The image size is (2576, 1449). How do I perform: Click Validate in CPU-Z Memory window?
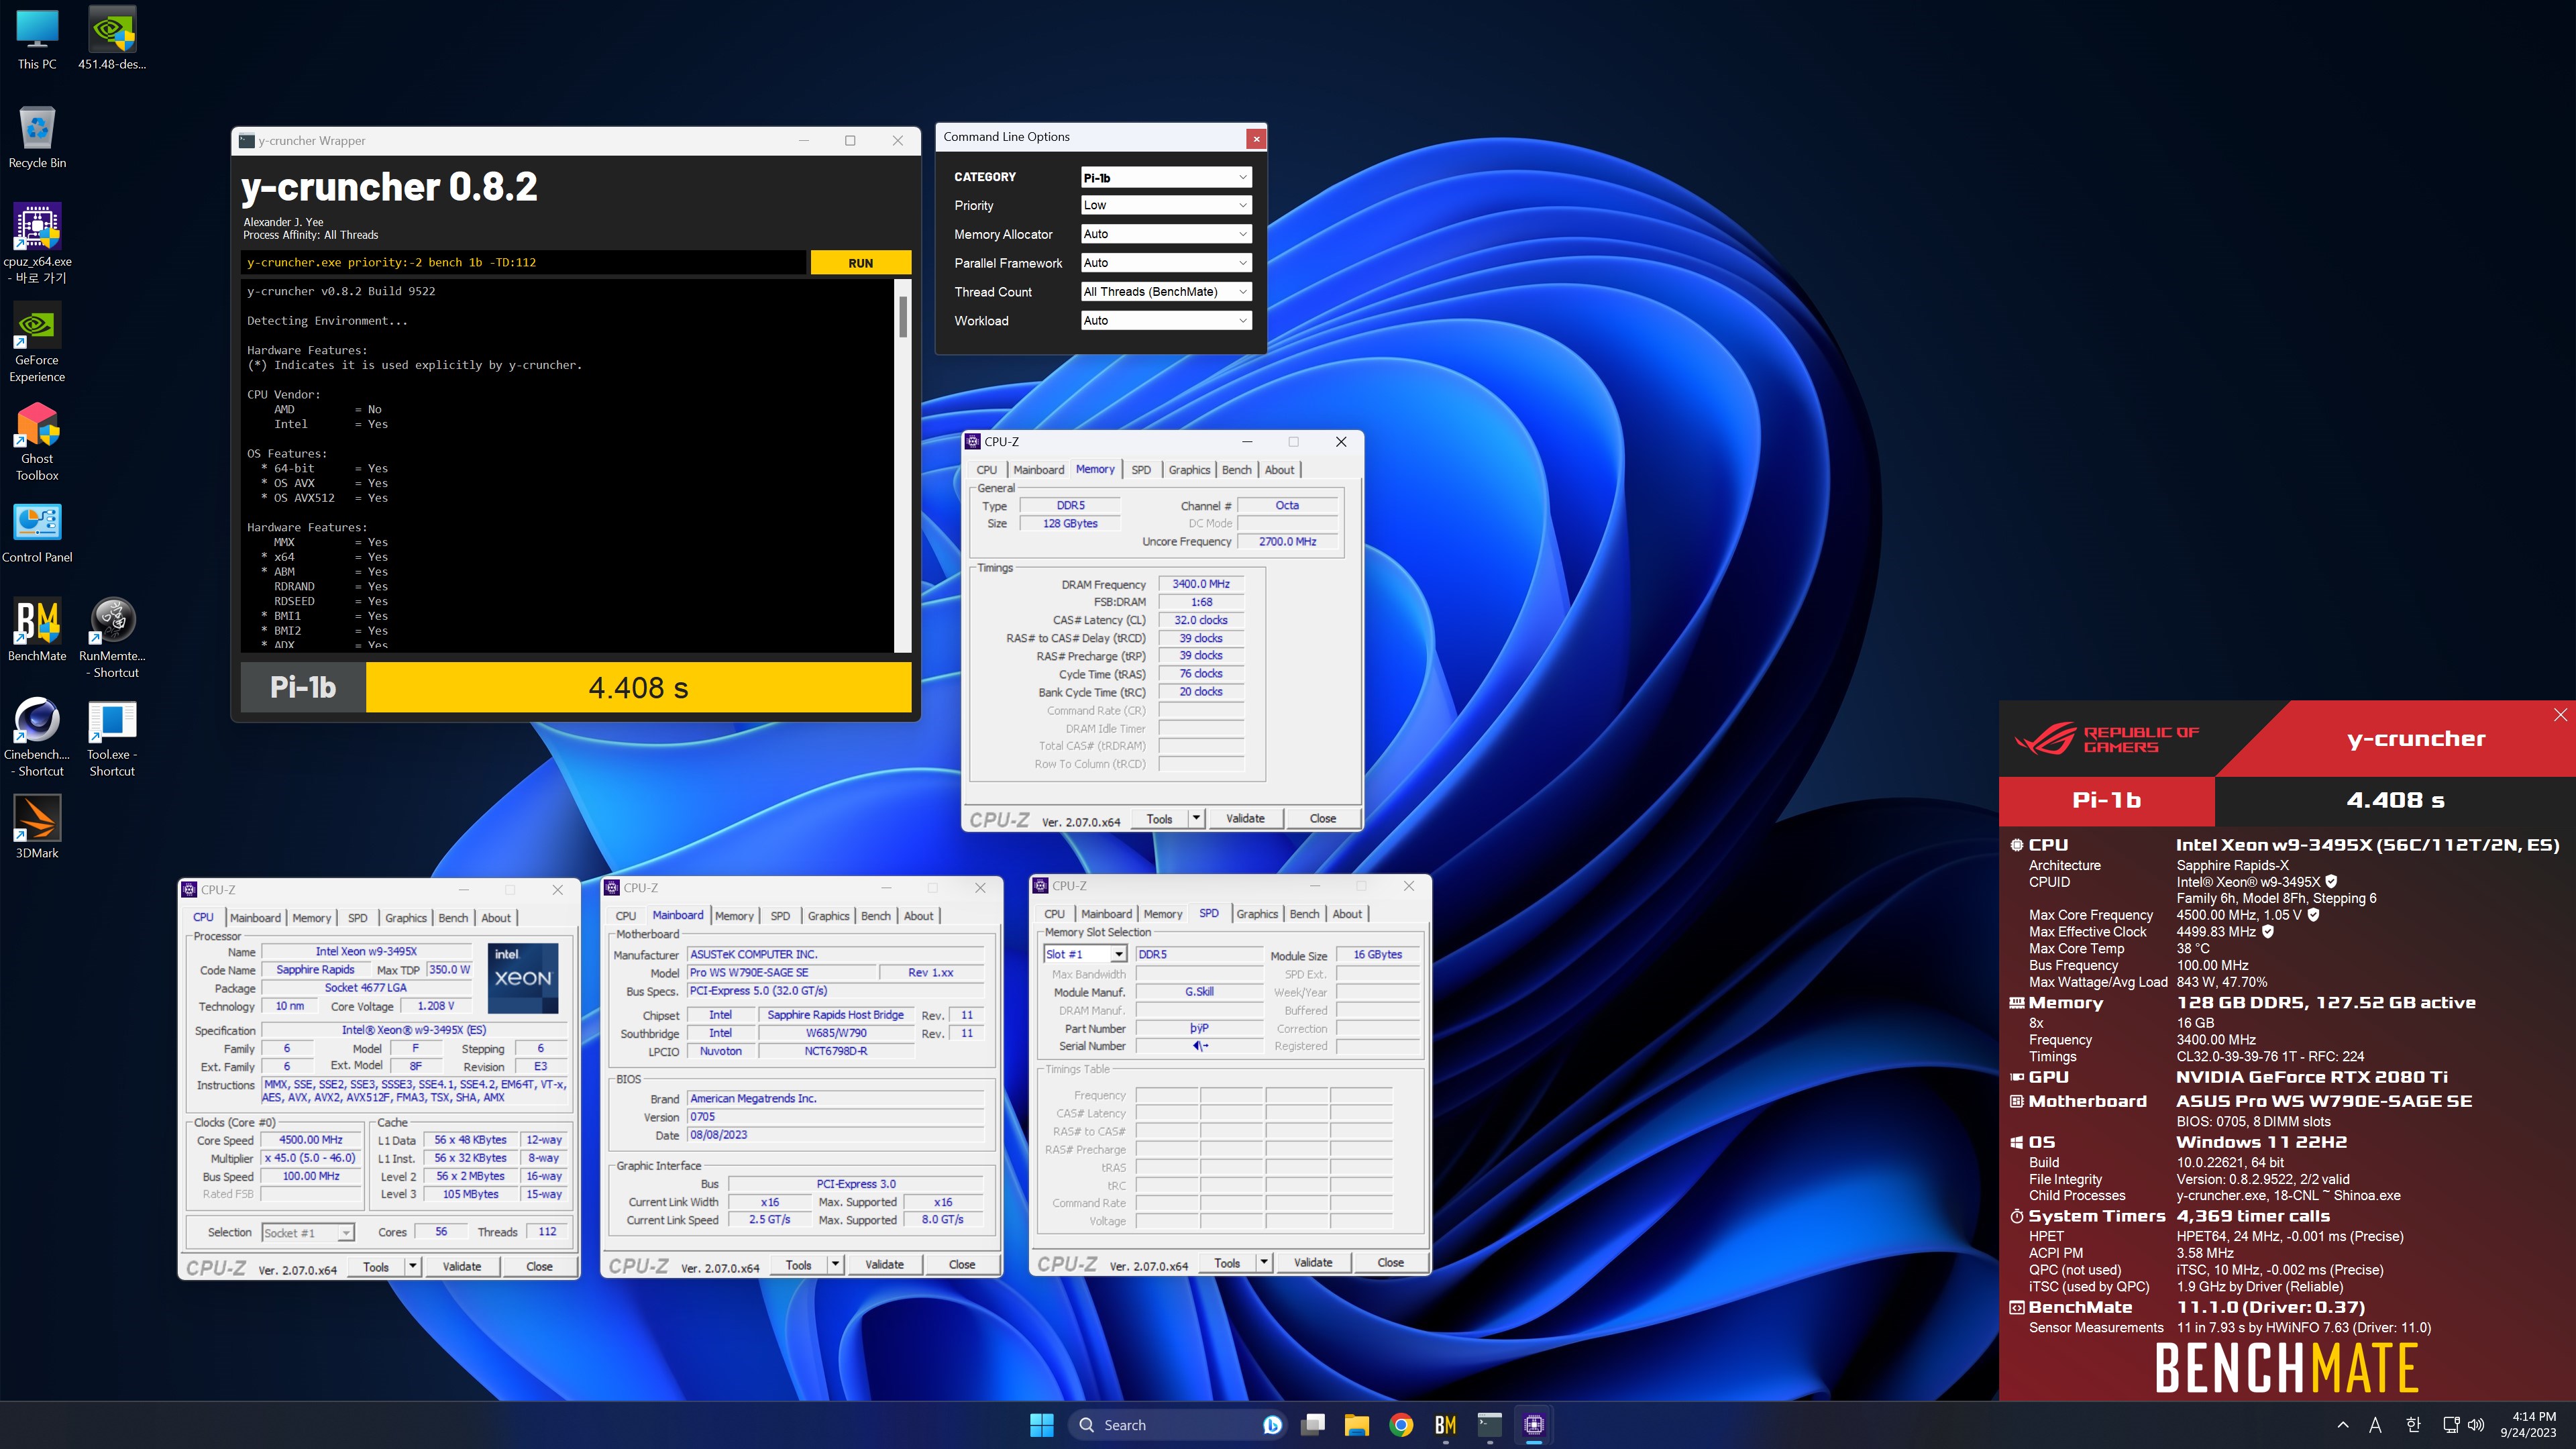click(1245, 818)
